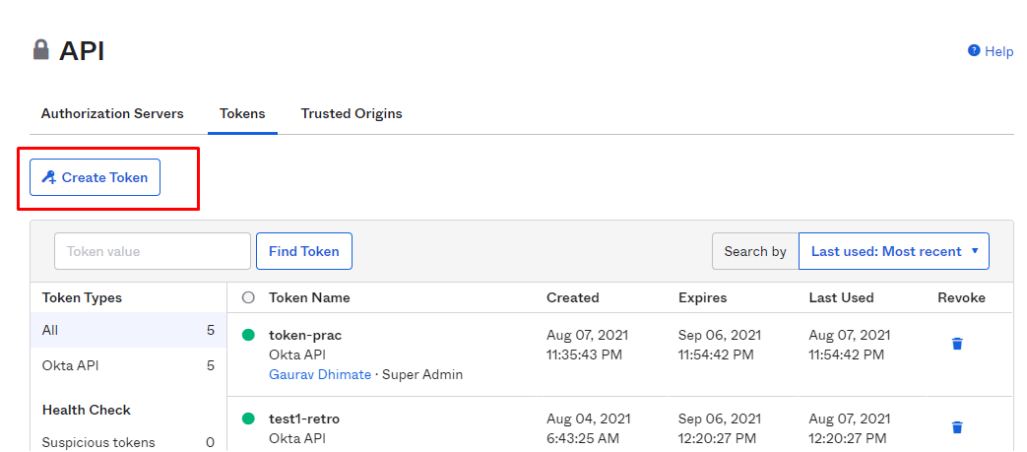The width and height of the screenshot is (1027, 452).
Task: Click the lock icon beside API heading
Action: (41, 50)
